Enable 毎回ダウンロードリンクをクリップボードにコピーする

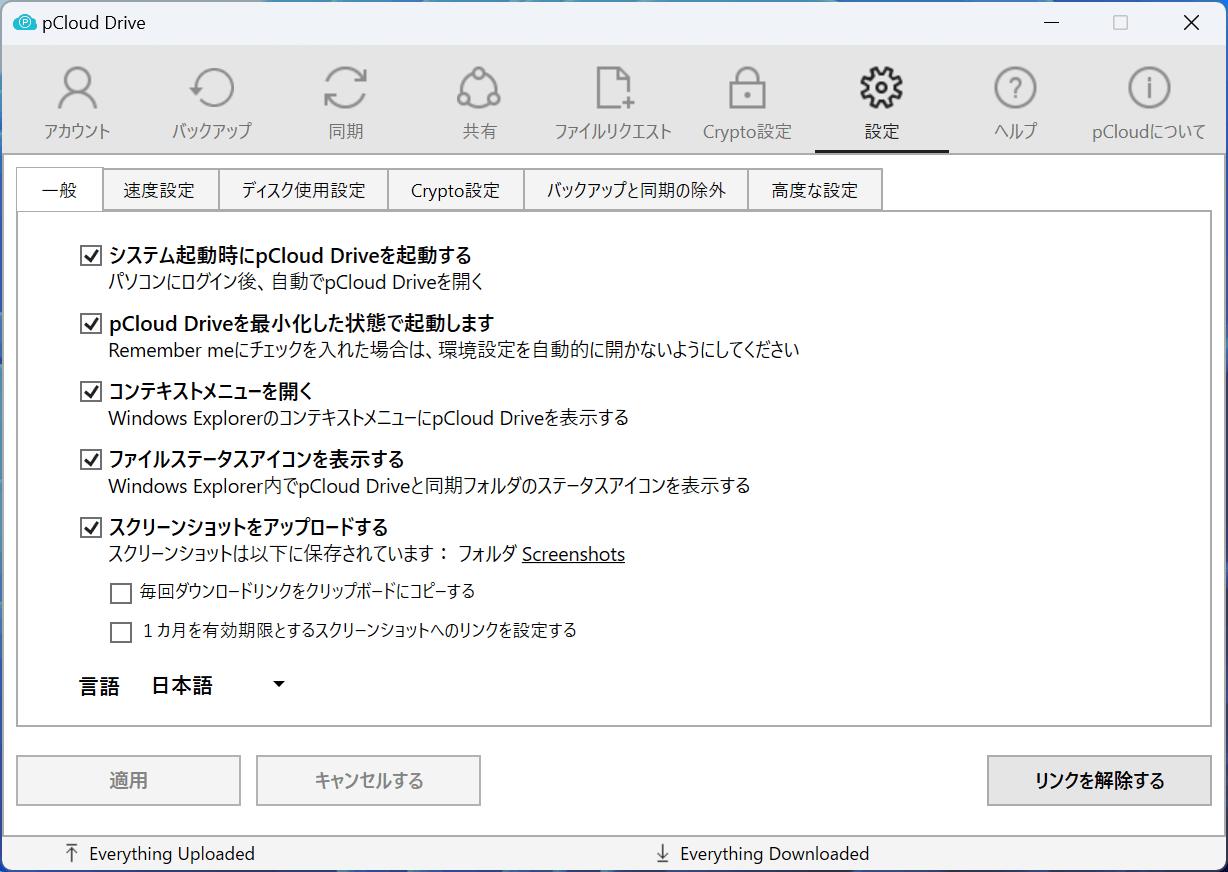coord(121,593)
